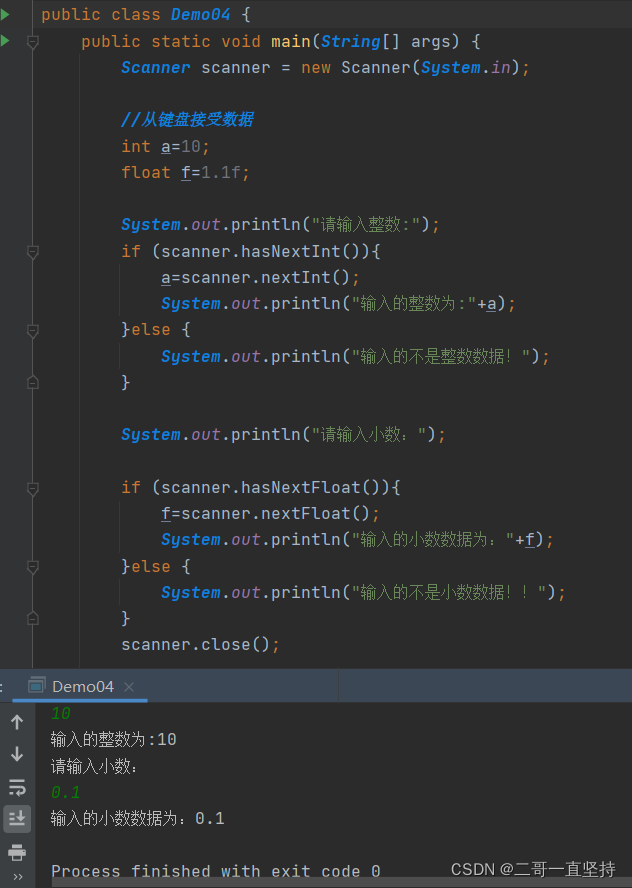
Task: Click console output 输入的整数为:10
Action: point(113,740)
